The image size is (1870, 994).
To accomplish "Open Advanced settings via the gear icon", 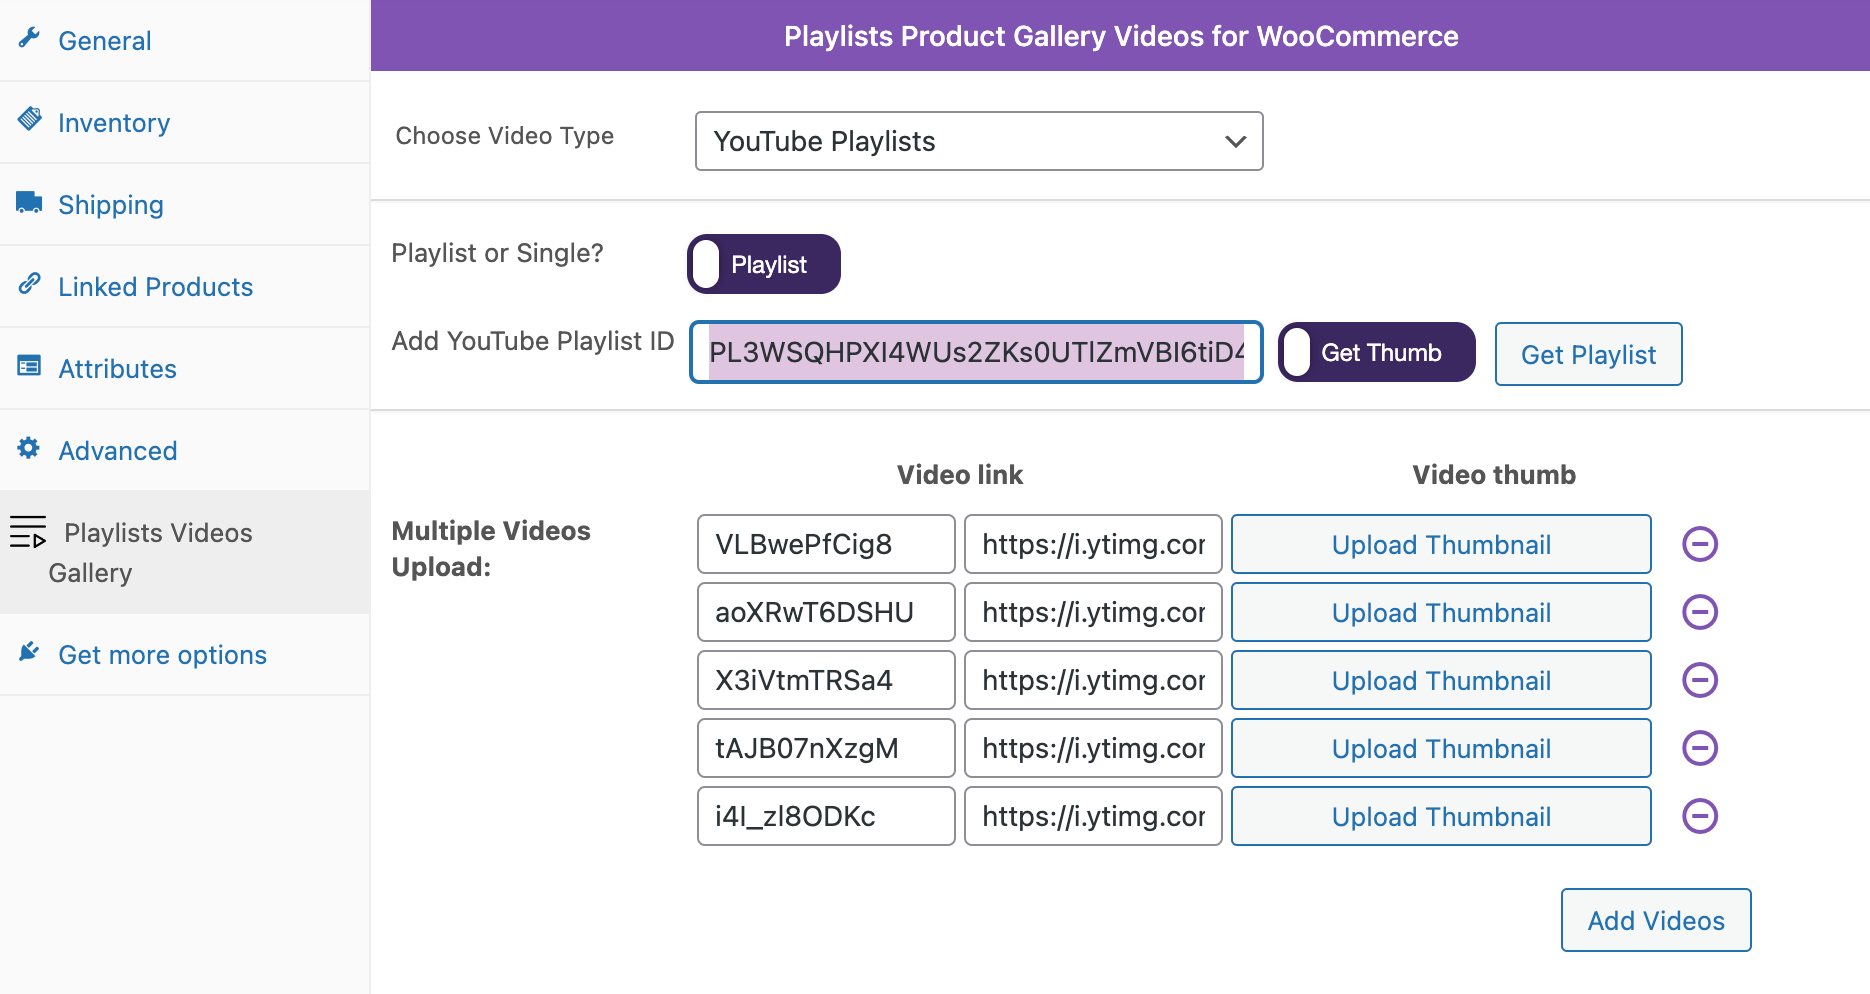I will [29, 448].
